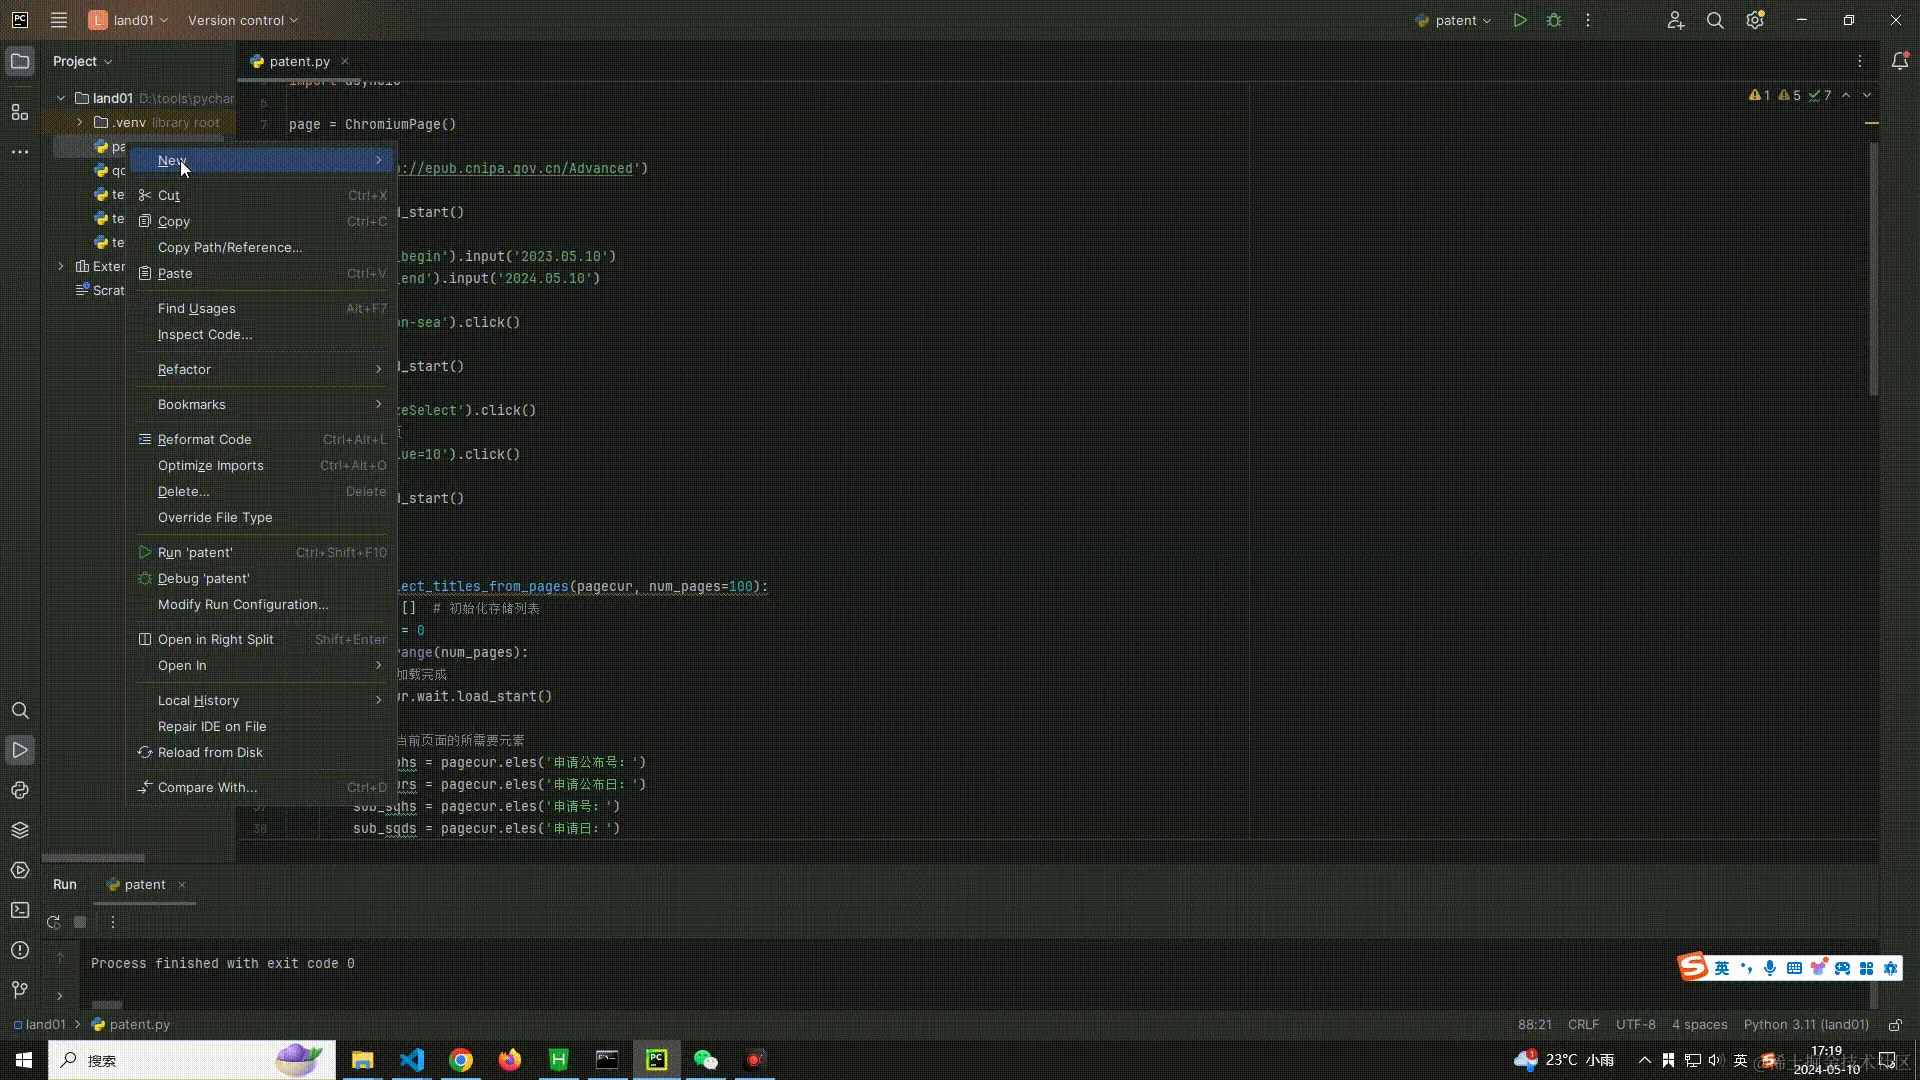
Task: Open Search Everywhere with magnifier icon
Action: (x=1716, y=20)
